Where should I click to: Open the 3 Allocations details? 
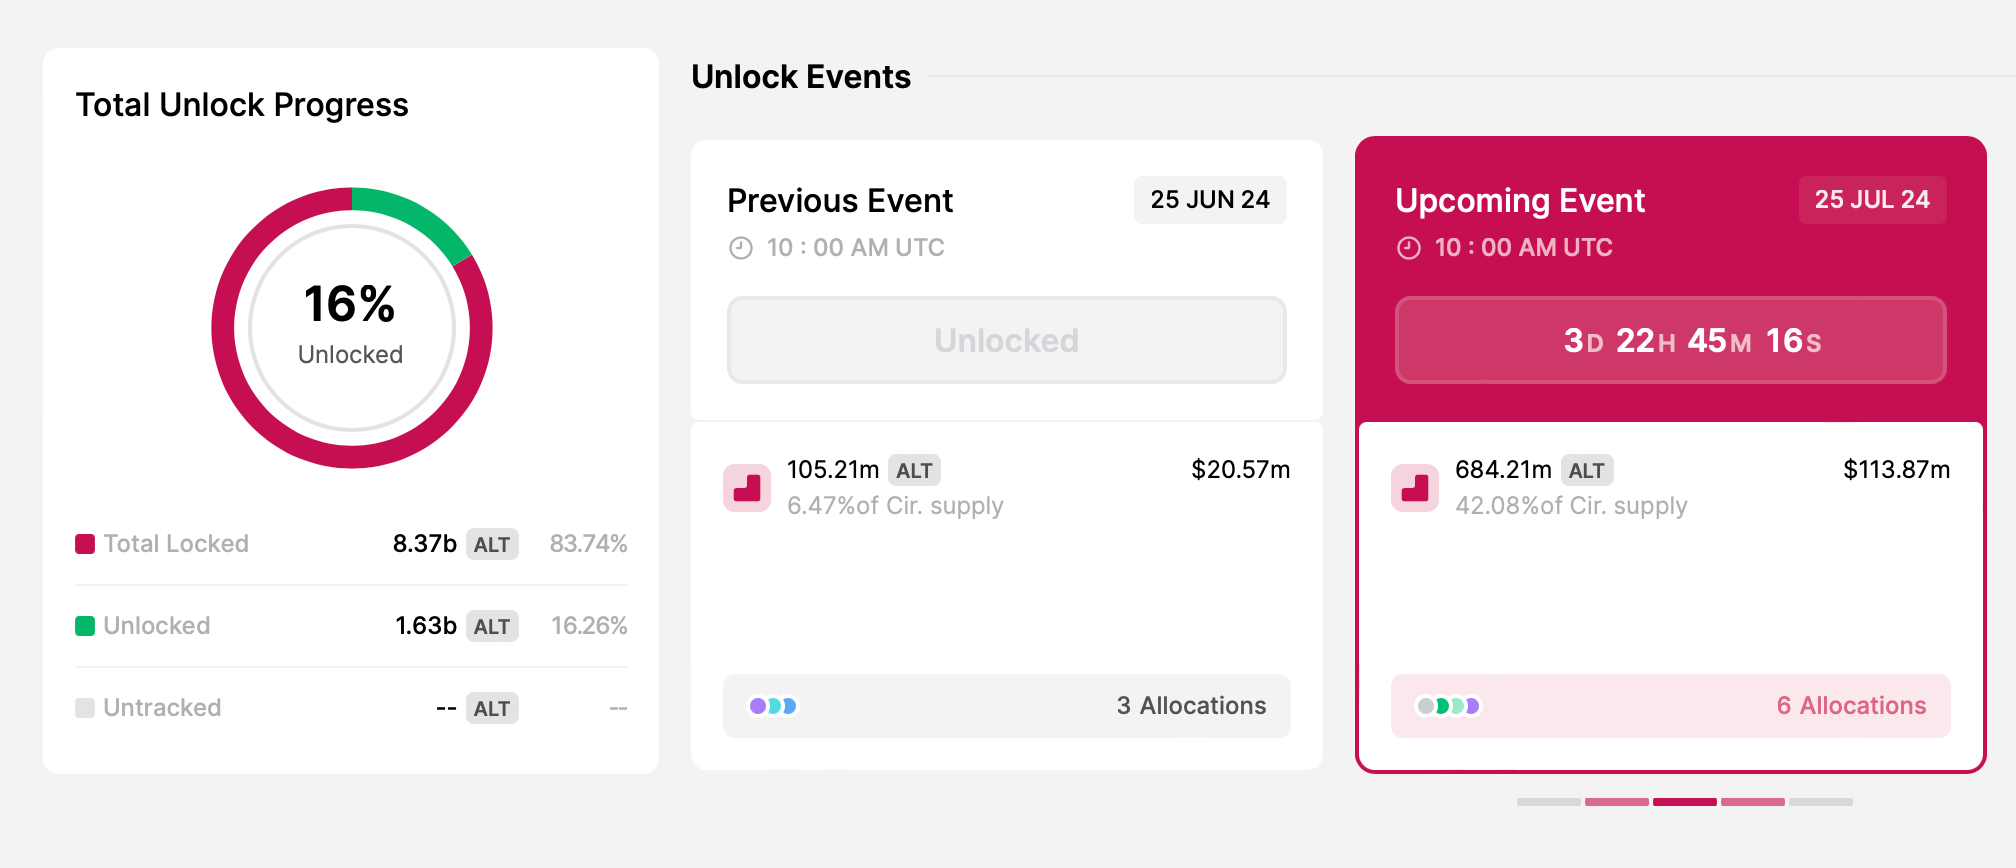tap(1190, 706)
